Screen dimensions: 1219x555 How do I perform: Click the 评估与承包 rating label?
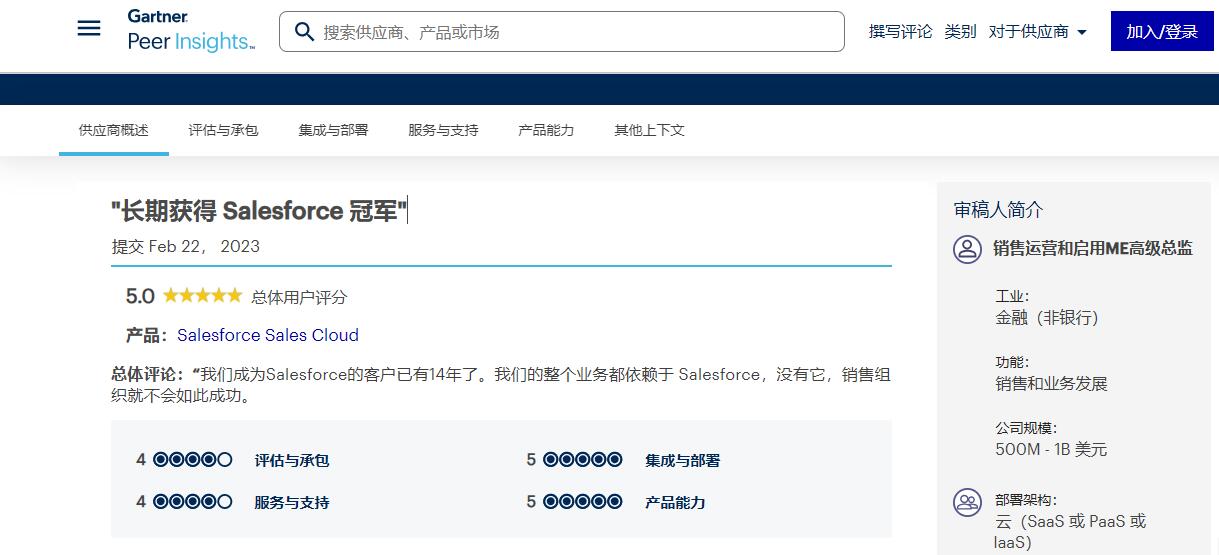pyautogui.click(x=292, y=461)
